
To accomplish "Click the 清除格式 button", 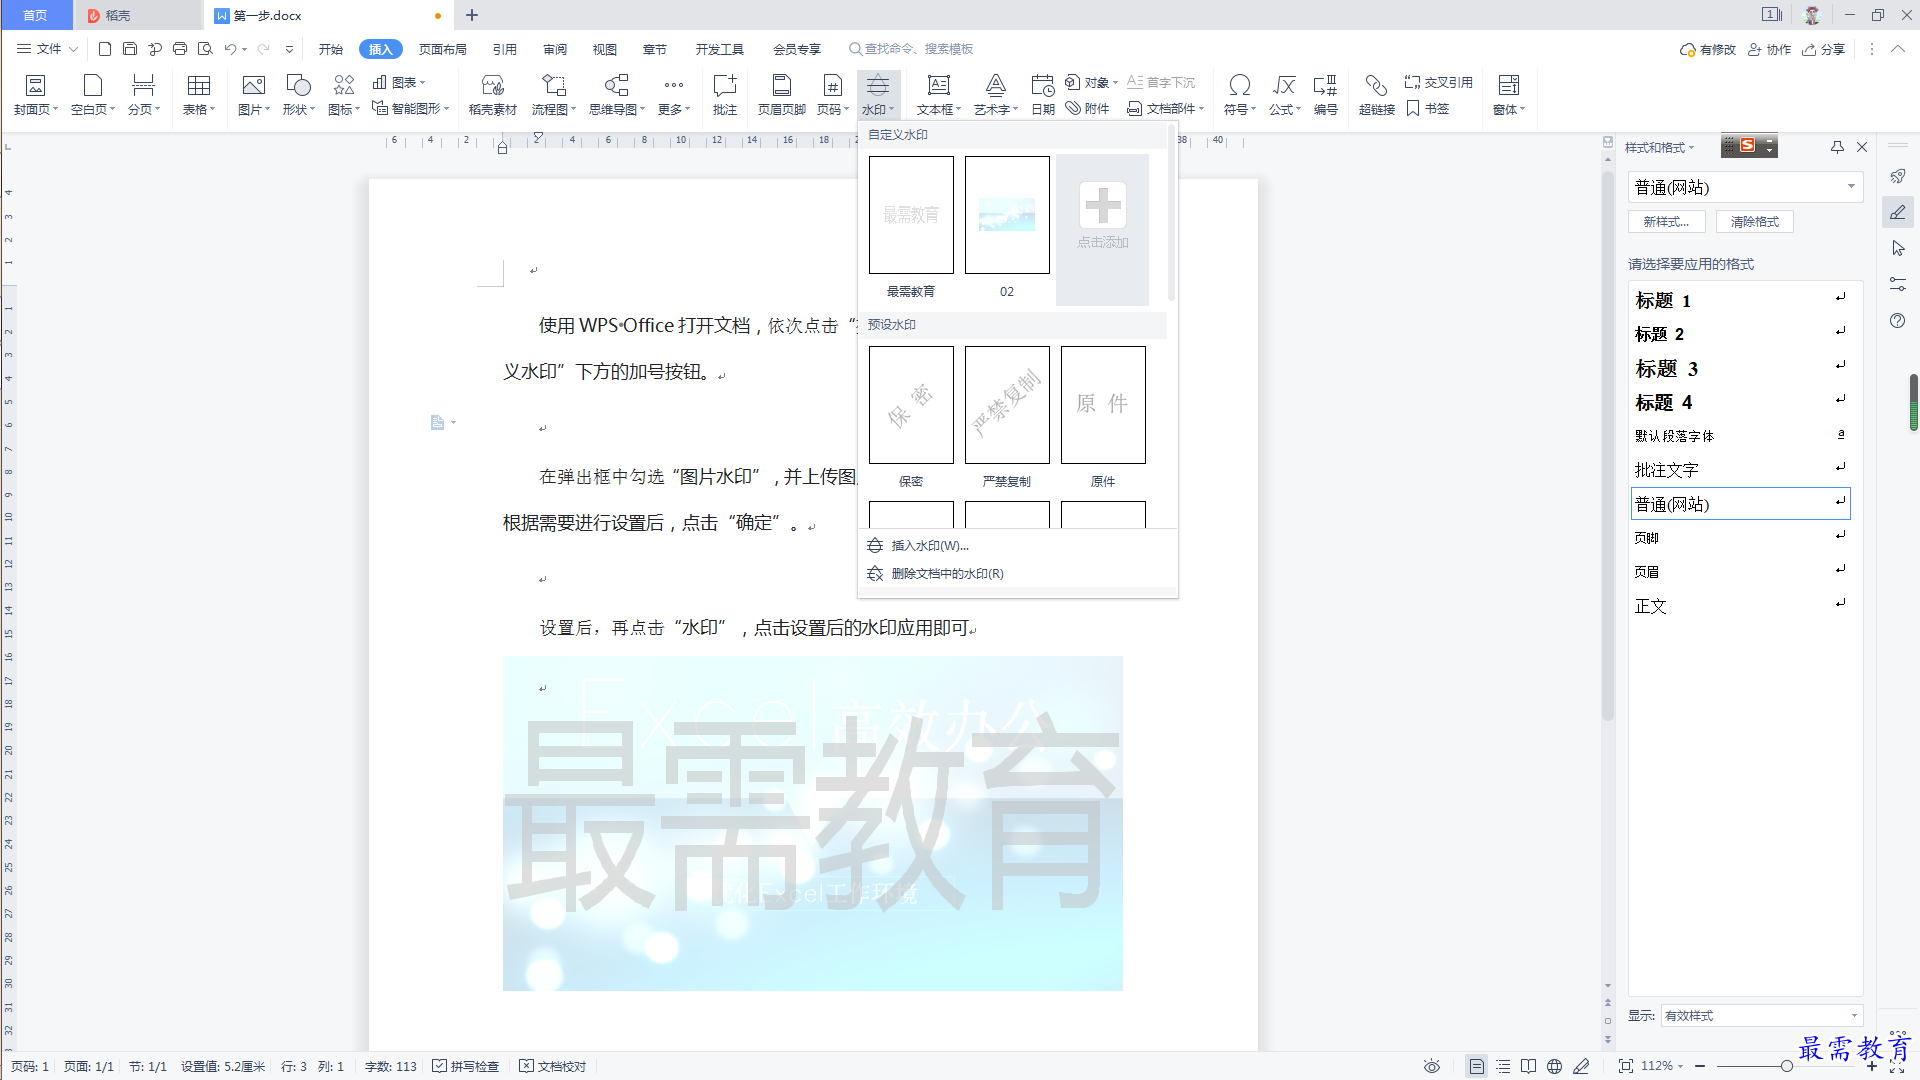I will click(x=1755, y=222).
